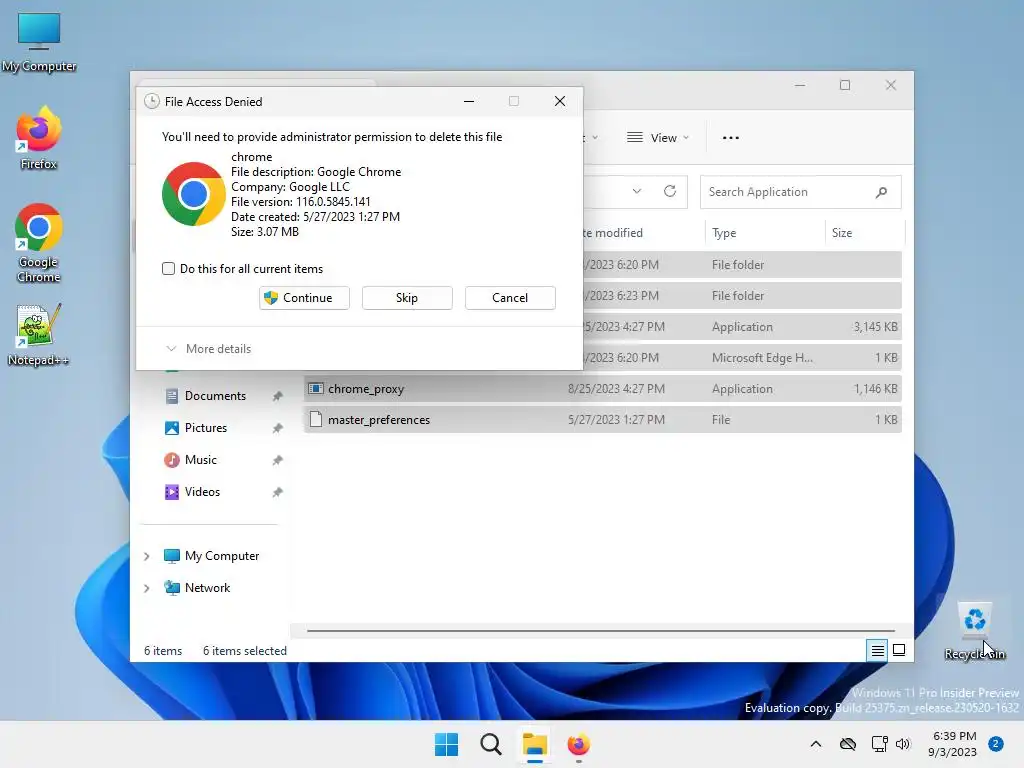This screenshot has height=768, width=1024.
Task: Open the See more ellipsis menu in Explorer
Action: point(731,138)
